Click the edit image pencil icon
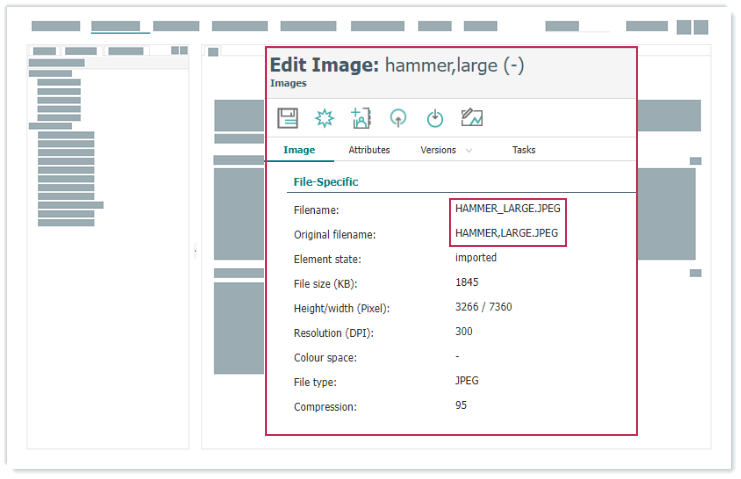The height and width of the screenshot is (479, 741). pos(472,118)
